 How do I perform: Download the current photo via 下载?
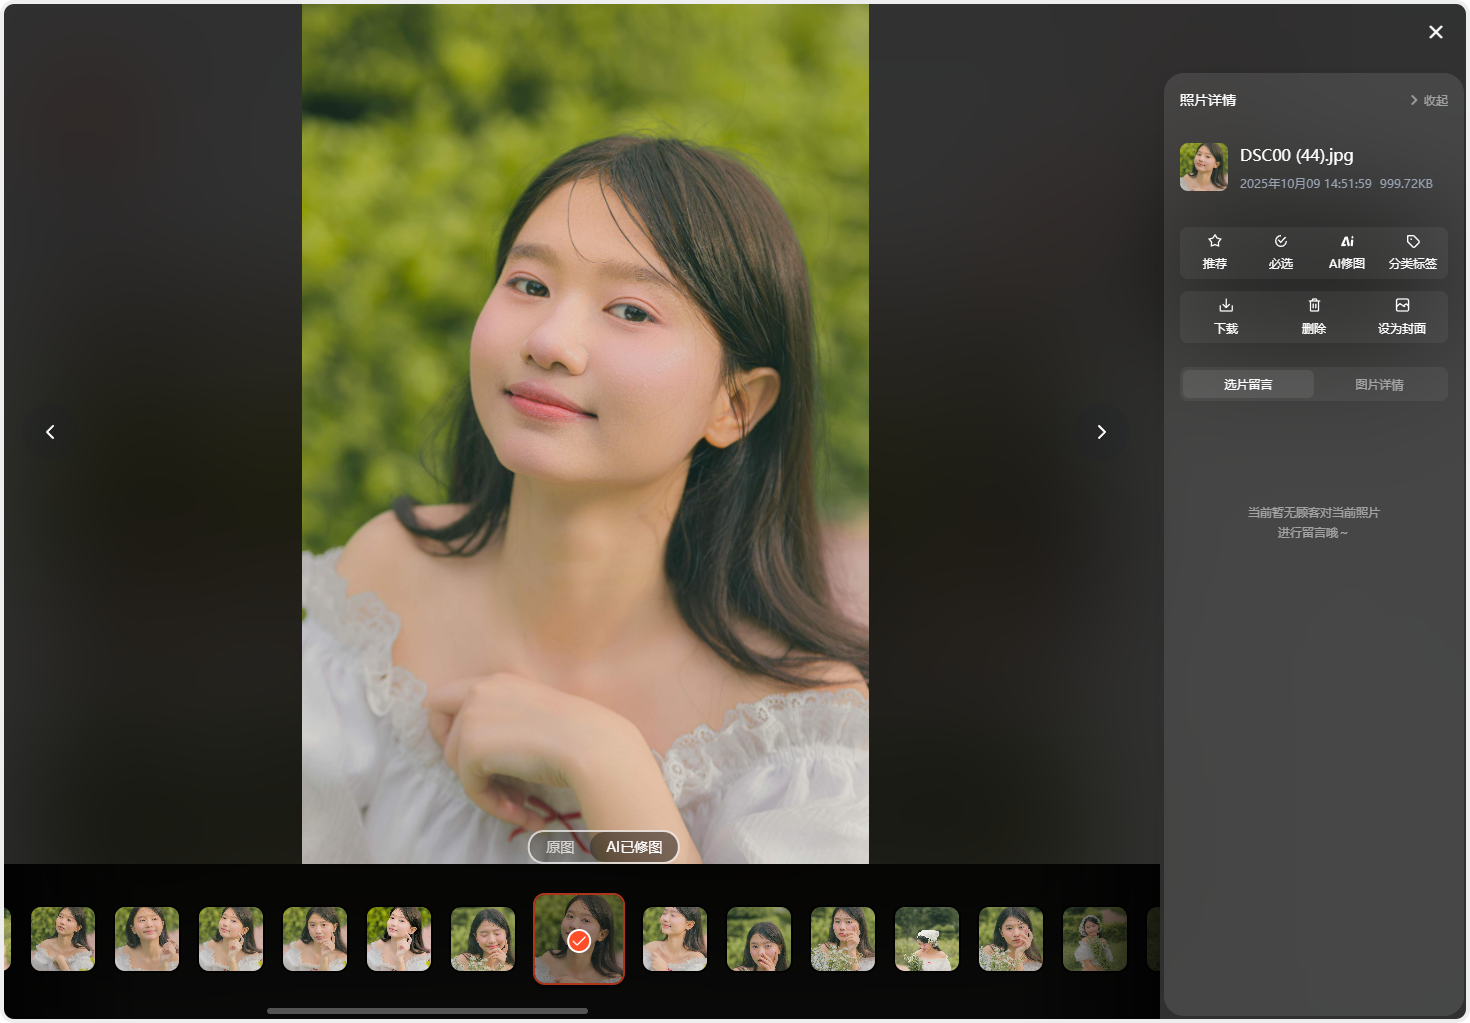[1226, 316]
